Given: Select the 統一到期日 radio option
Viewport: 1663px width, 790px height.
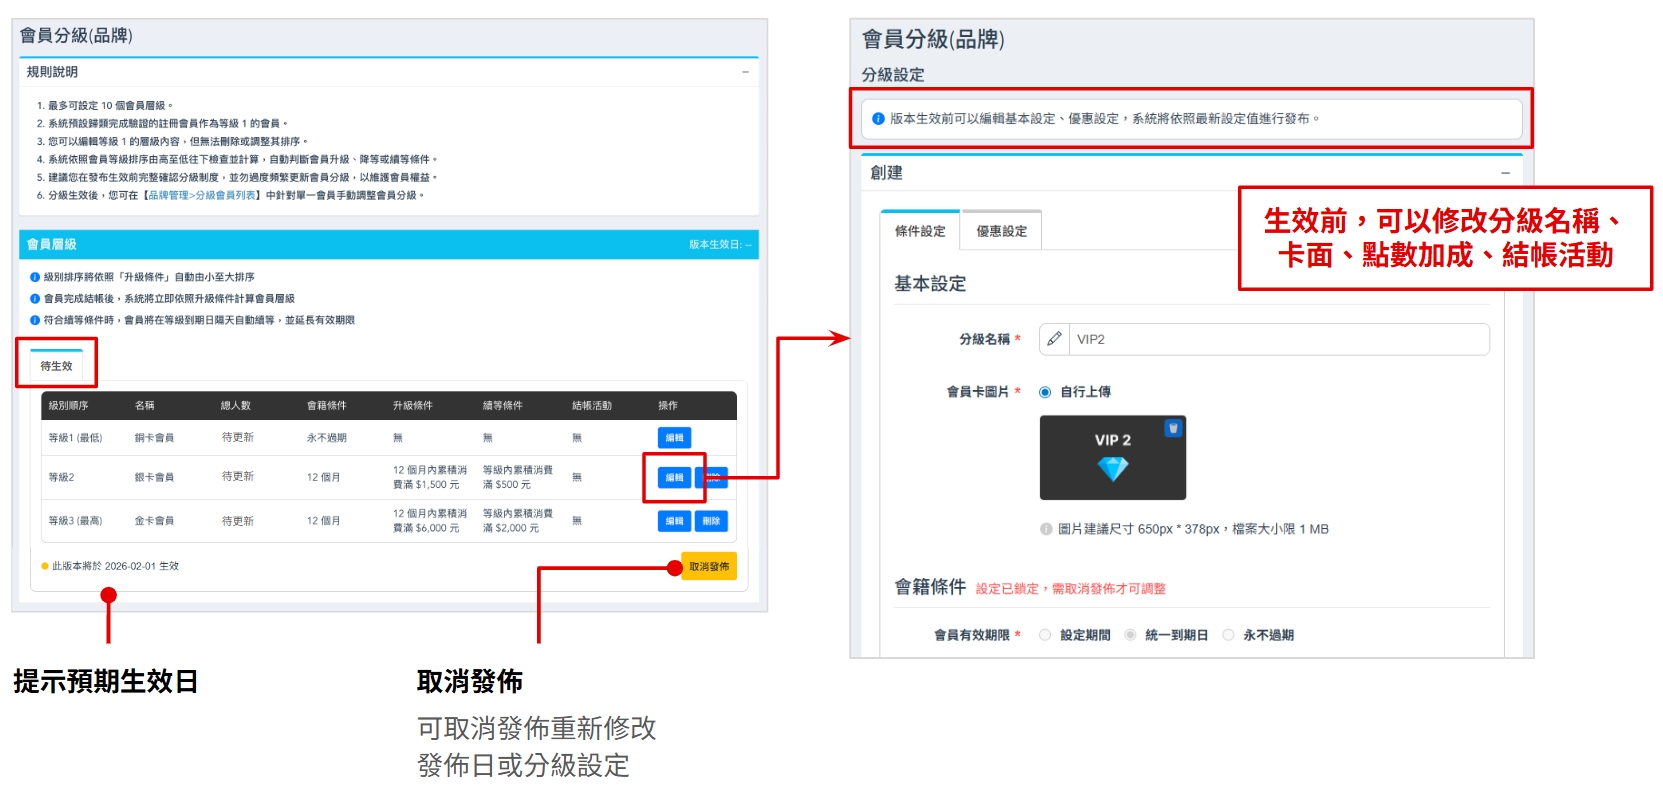Looking at the screenshot, I should [x=1130, y=635].
